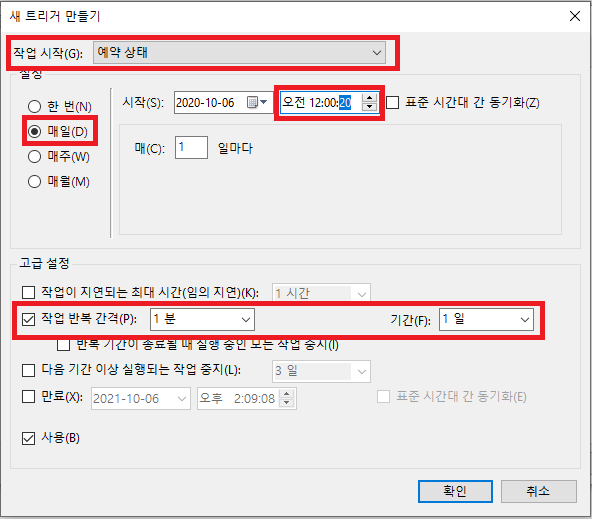Enable 다음 기간 이상 실행되는 작업 중지 checkbox
592x519 pixels.
coord(28,370)
